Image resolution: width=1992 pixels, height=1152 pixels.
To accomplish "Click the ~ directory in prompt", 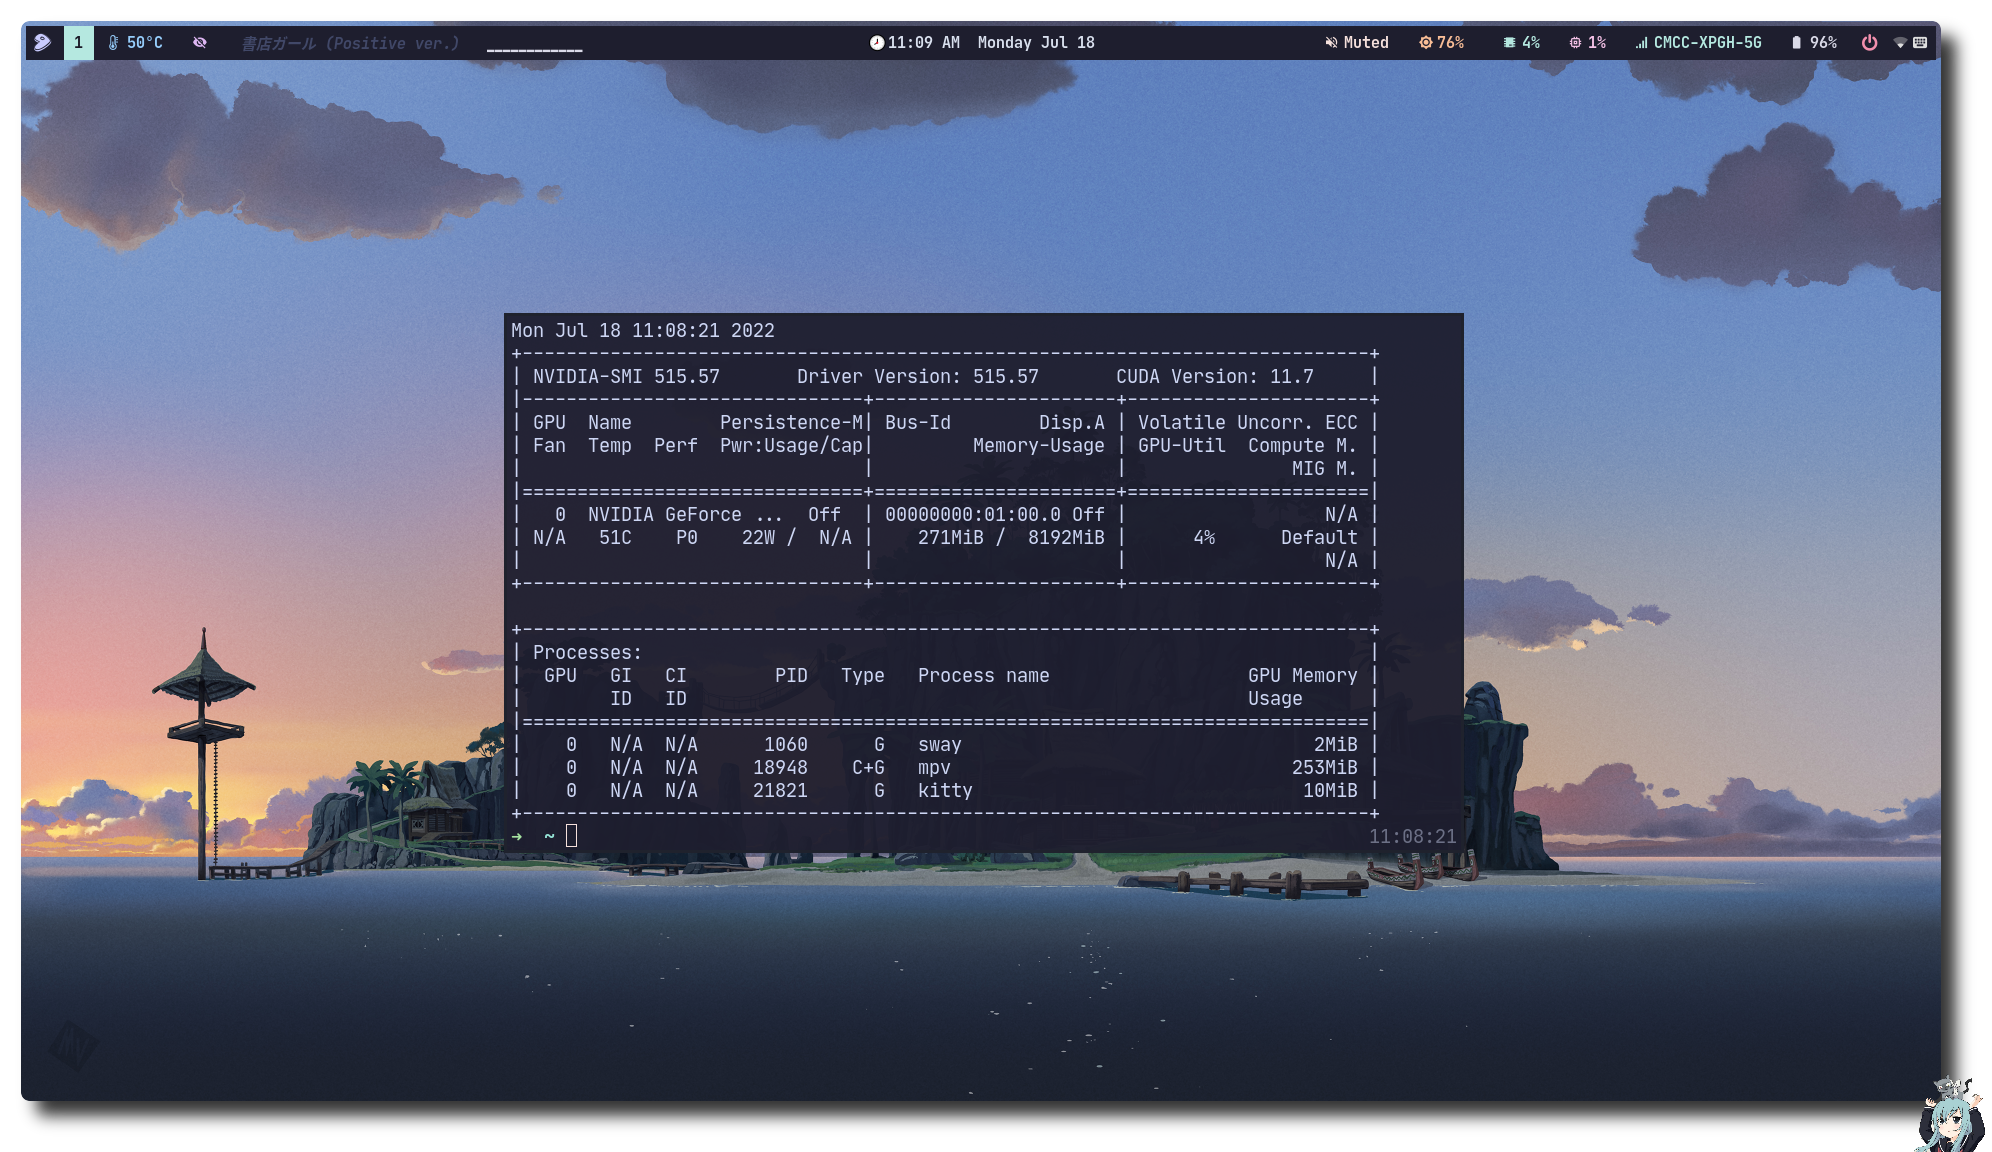I will click(549, 836).
